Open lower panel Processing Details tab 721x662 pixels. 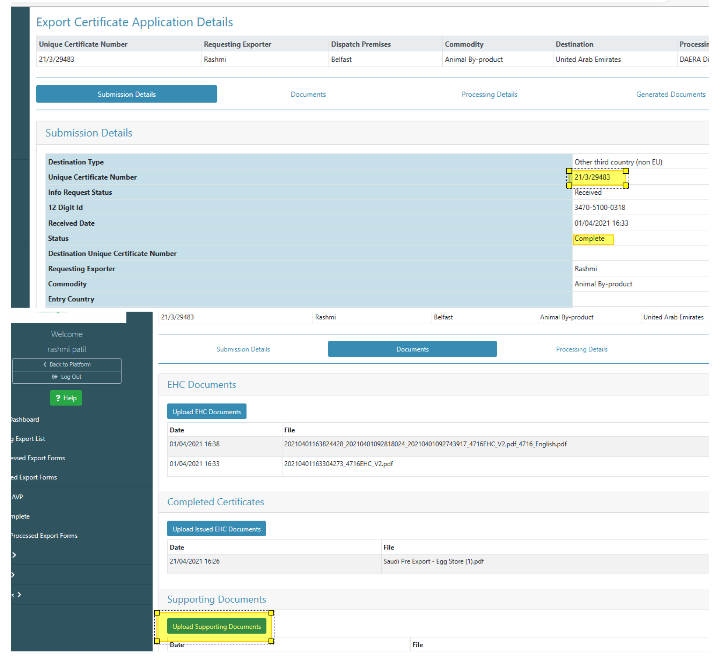(x=582, y=349)
